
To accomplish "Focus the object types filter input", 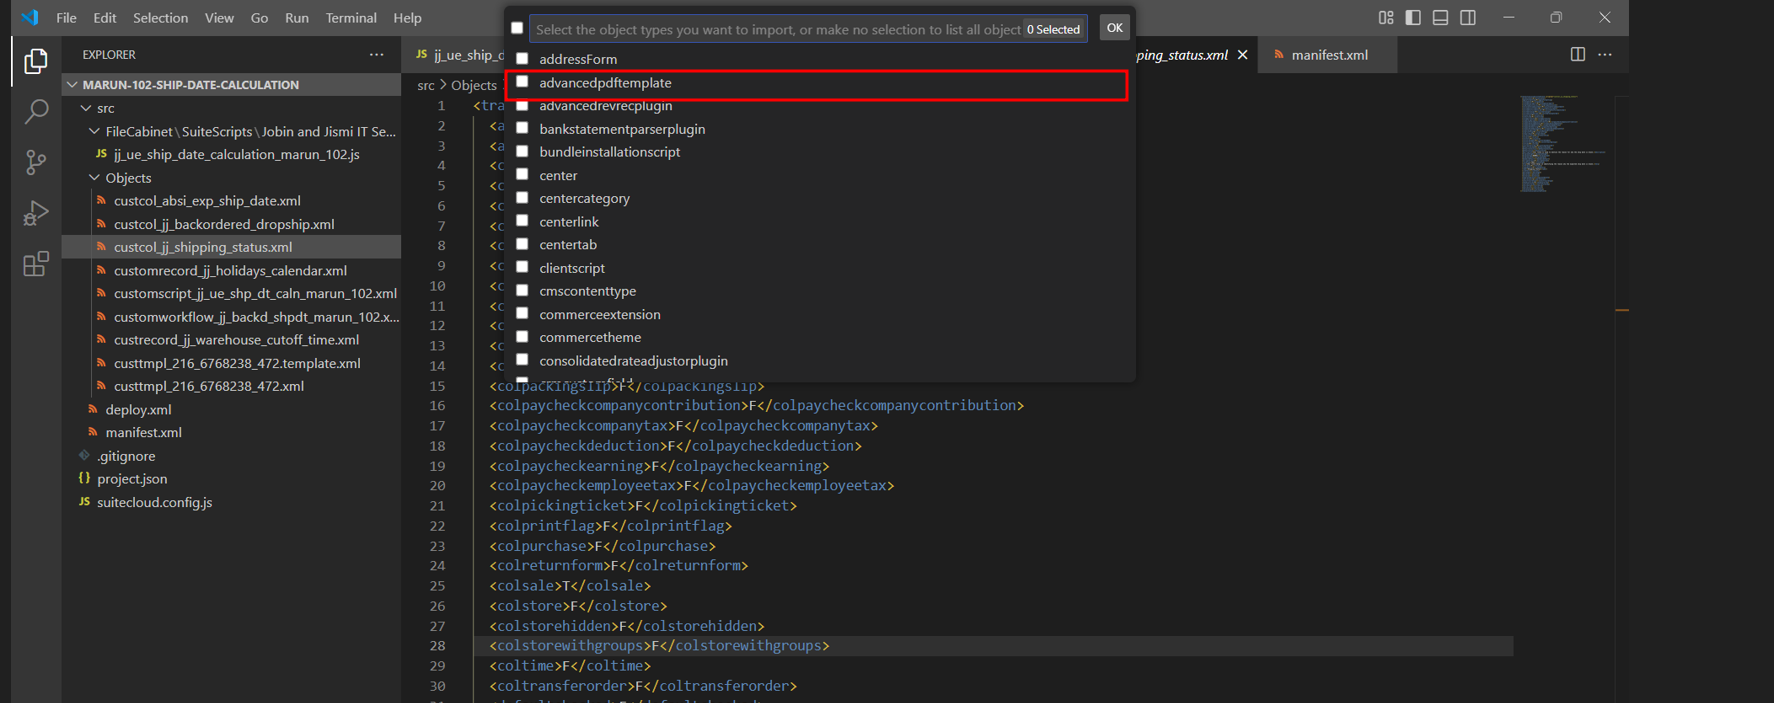I will click(x=778, y=29).
